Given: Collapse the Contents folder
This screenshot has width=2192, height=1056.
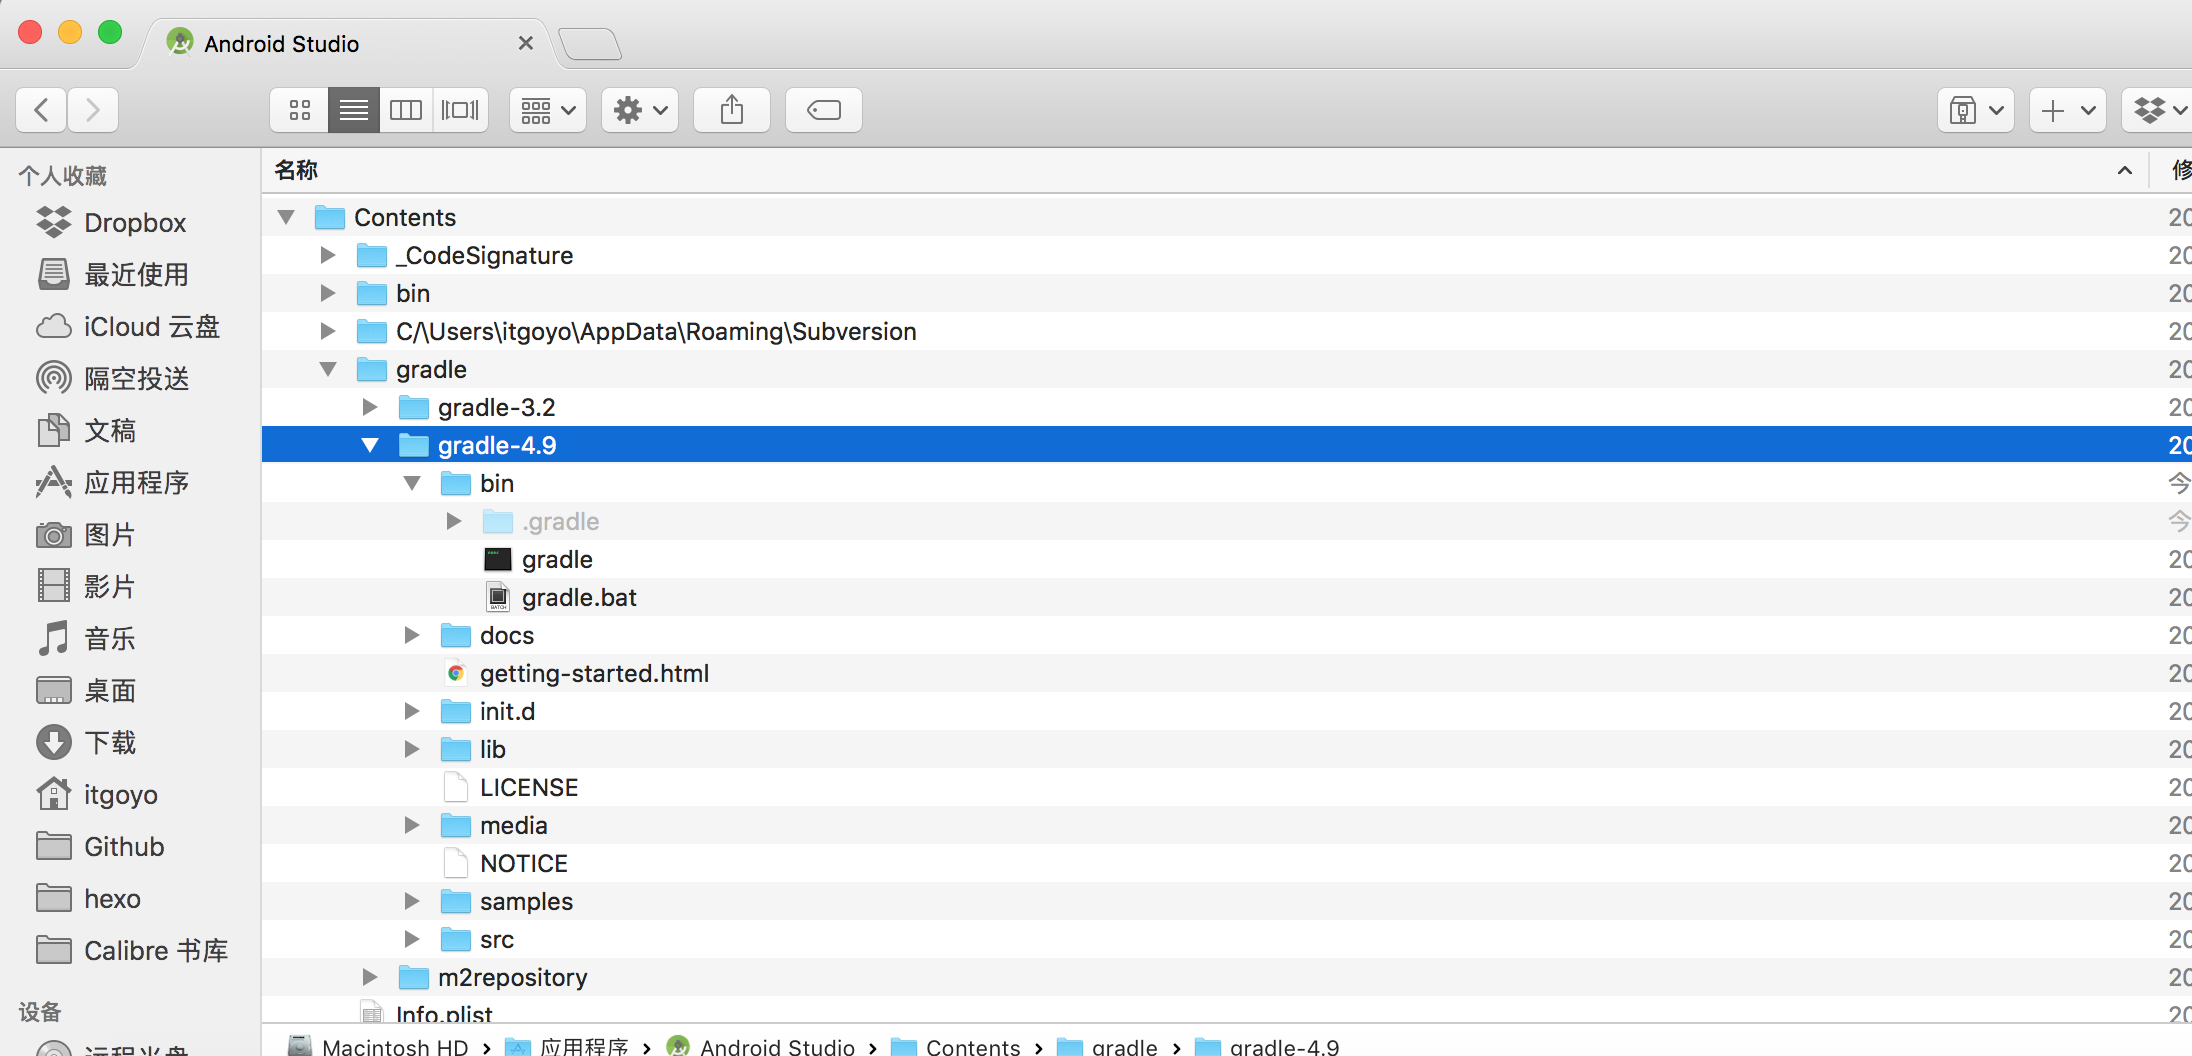Looking at the screenshot, I should pos(286,217).
